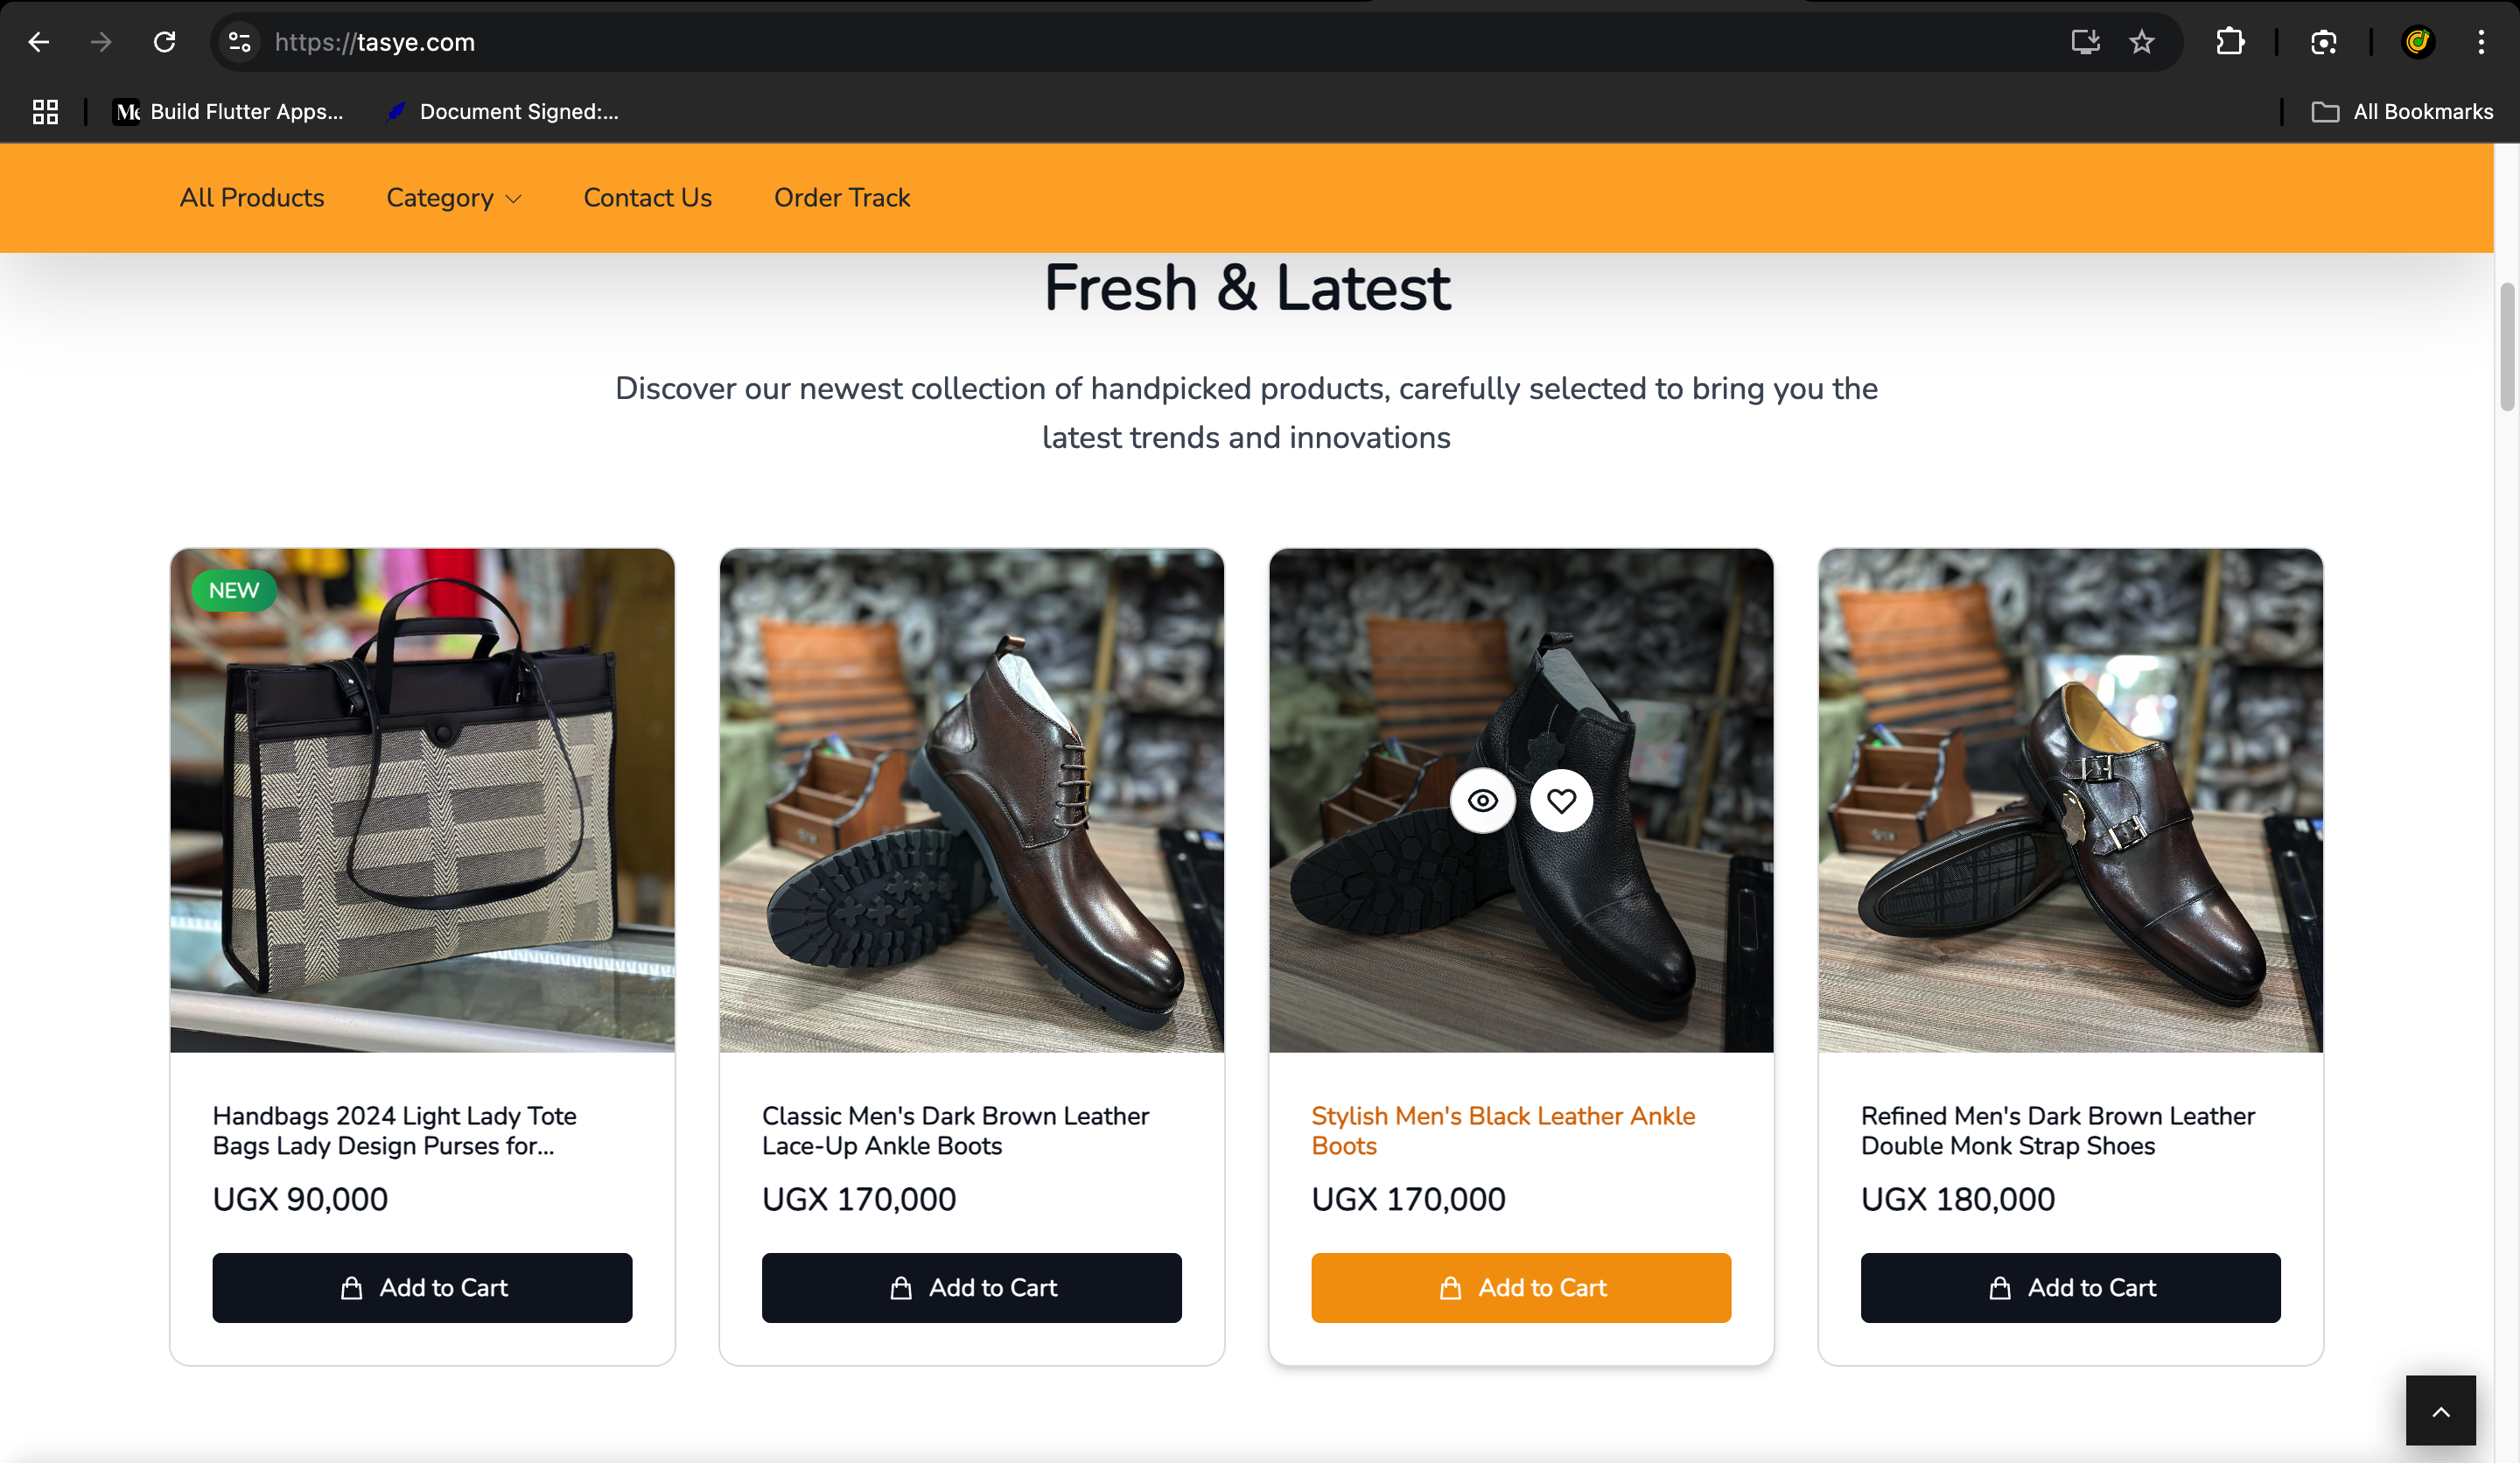Click the scroll-to-top arrow button

[2440, 1410]
